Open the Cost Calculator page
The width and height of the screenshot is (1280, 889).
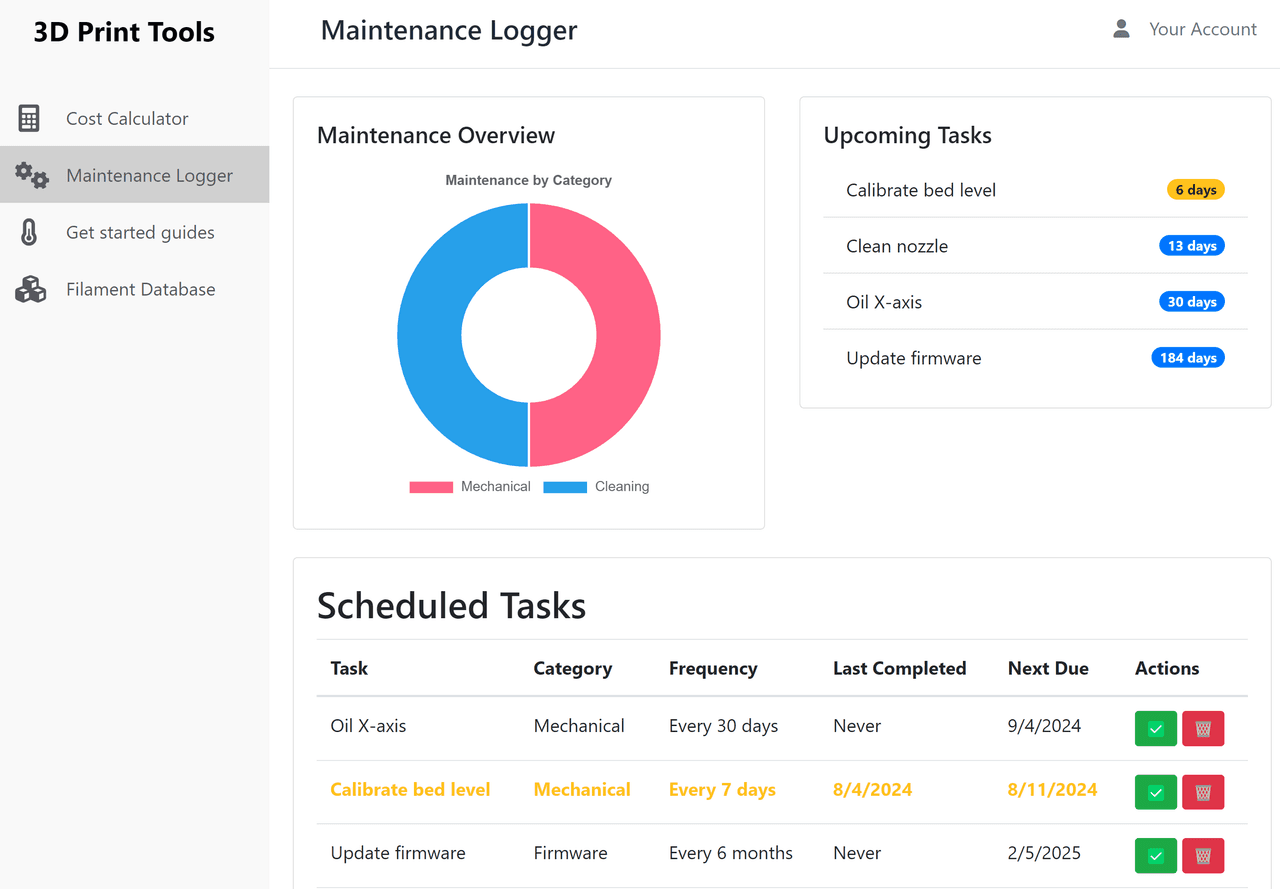click(x=127, y=118)
